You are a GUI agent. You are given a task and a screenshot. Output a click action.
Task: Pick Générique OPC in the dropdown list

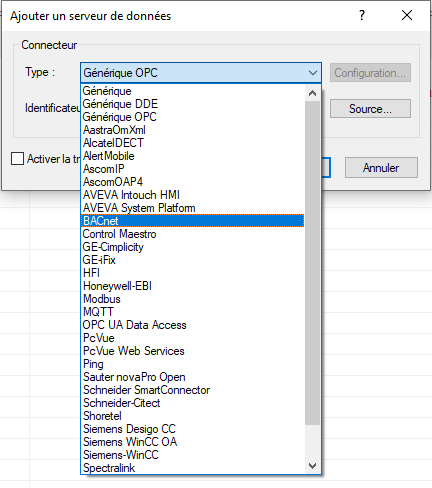click(x=193, y=117)
